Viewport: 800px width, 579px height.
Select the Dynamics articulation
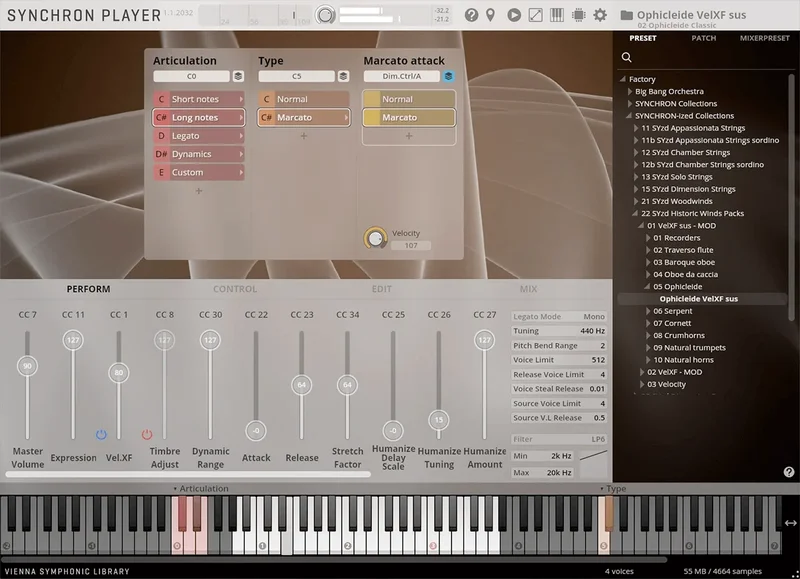pyautogui.click(x=199, y=154)
